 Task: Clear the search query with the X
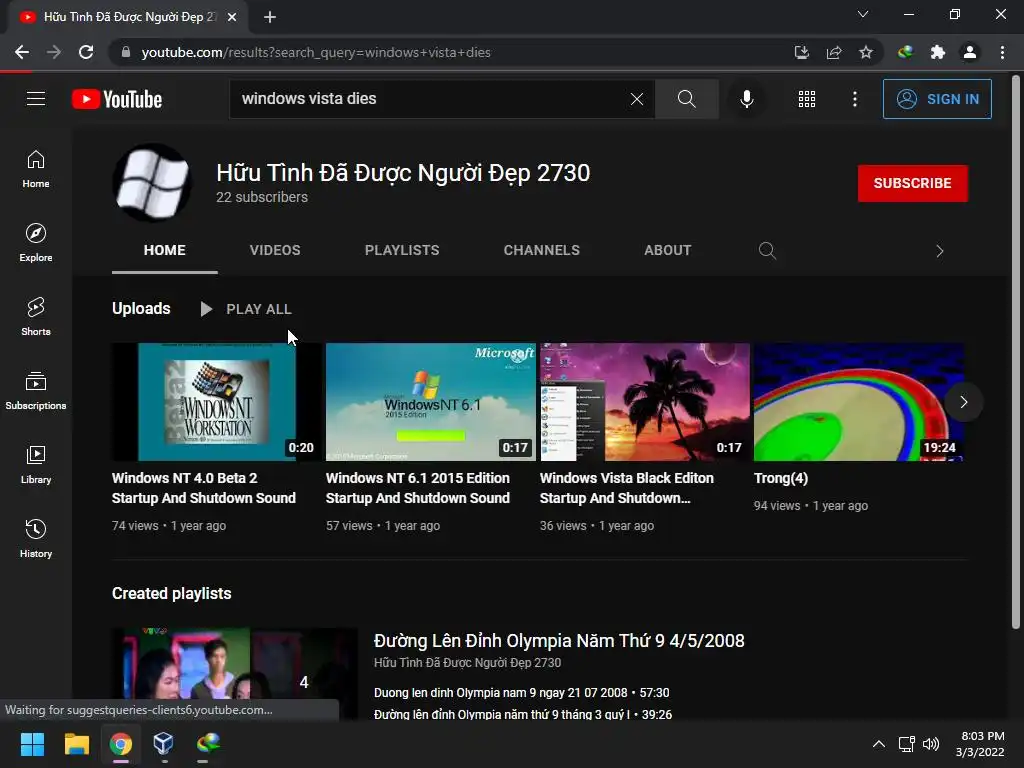(637, 99)
